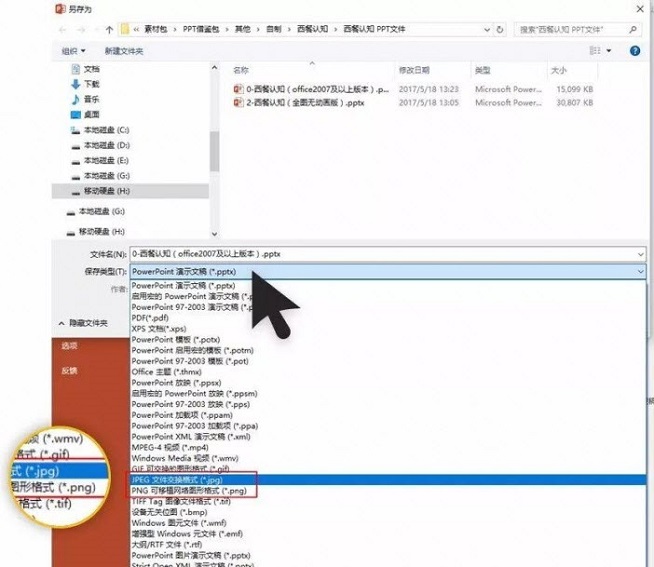This screenshot has height=567, width=654.
Task: Sort by 名称 column header
Action: click(x=241, y=70)
